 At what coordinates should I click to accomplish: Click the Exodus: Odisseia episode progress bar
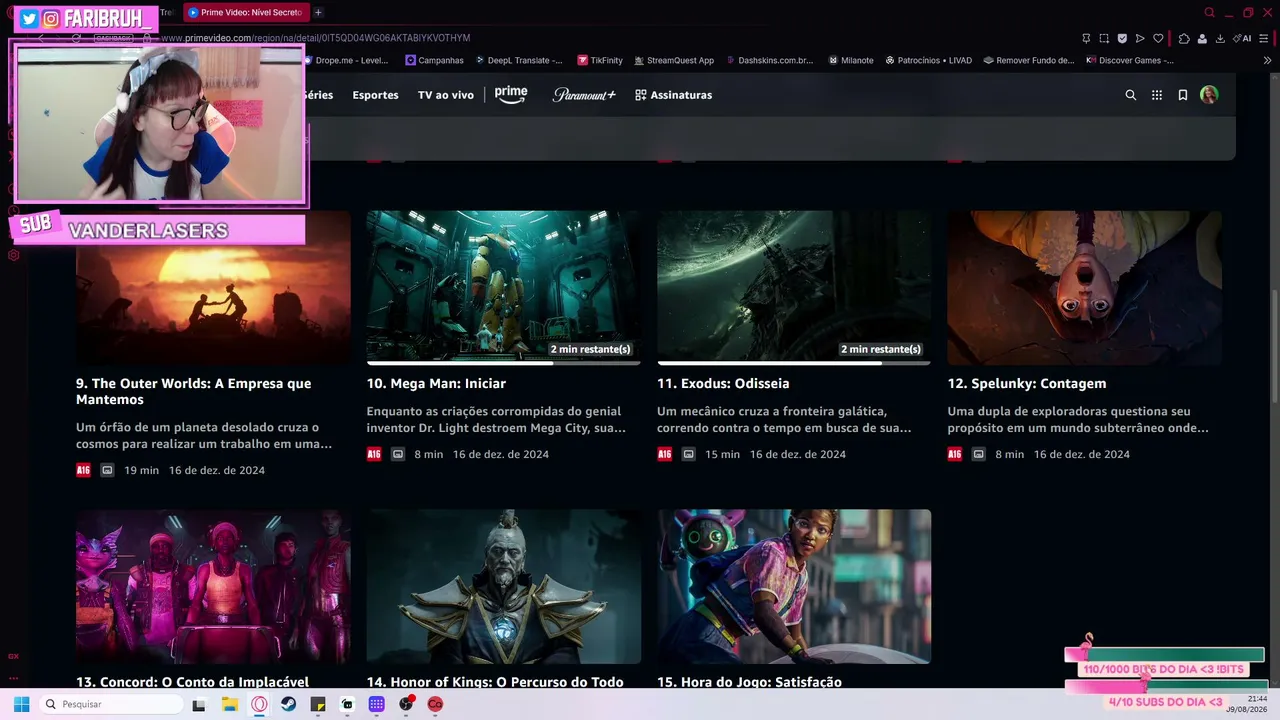pos(794,363)
